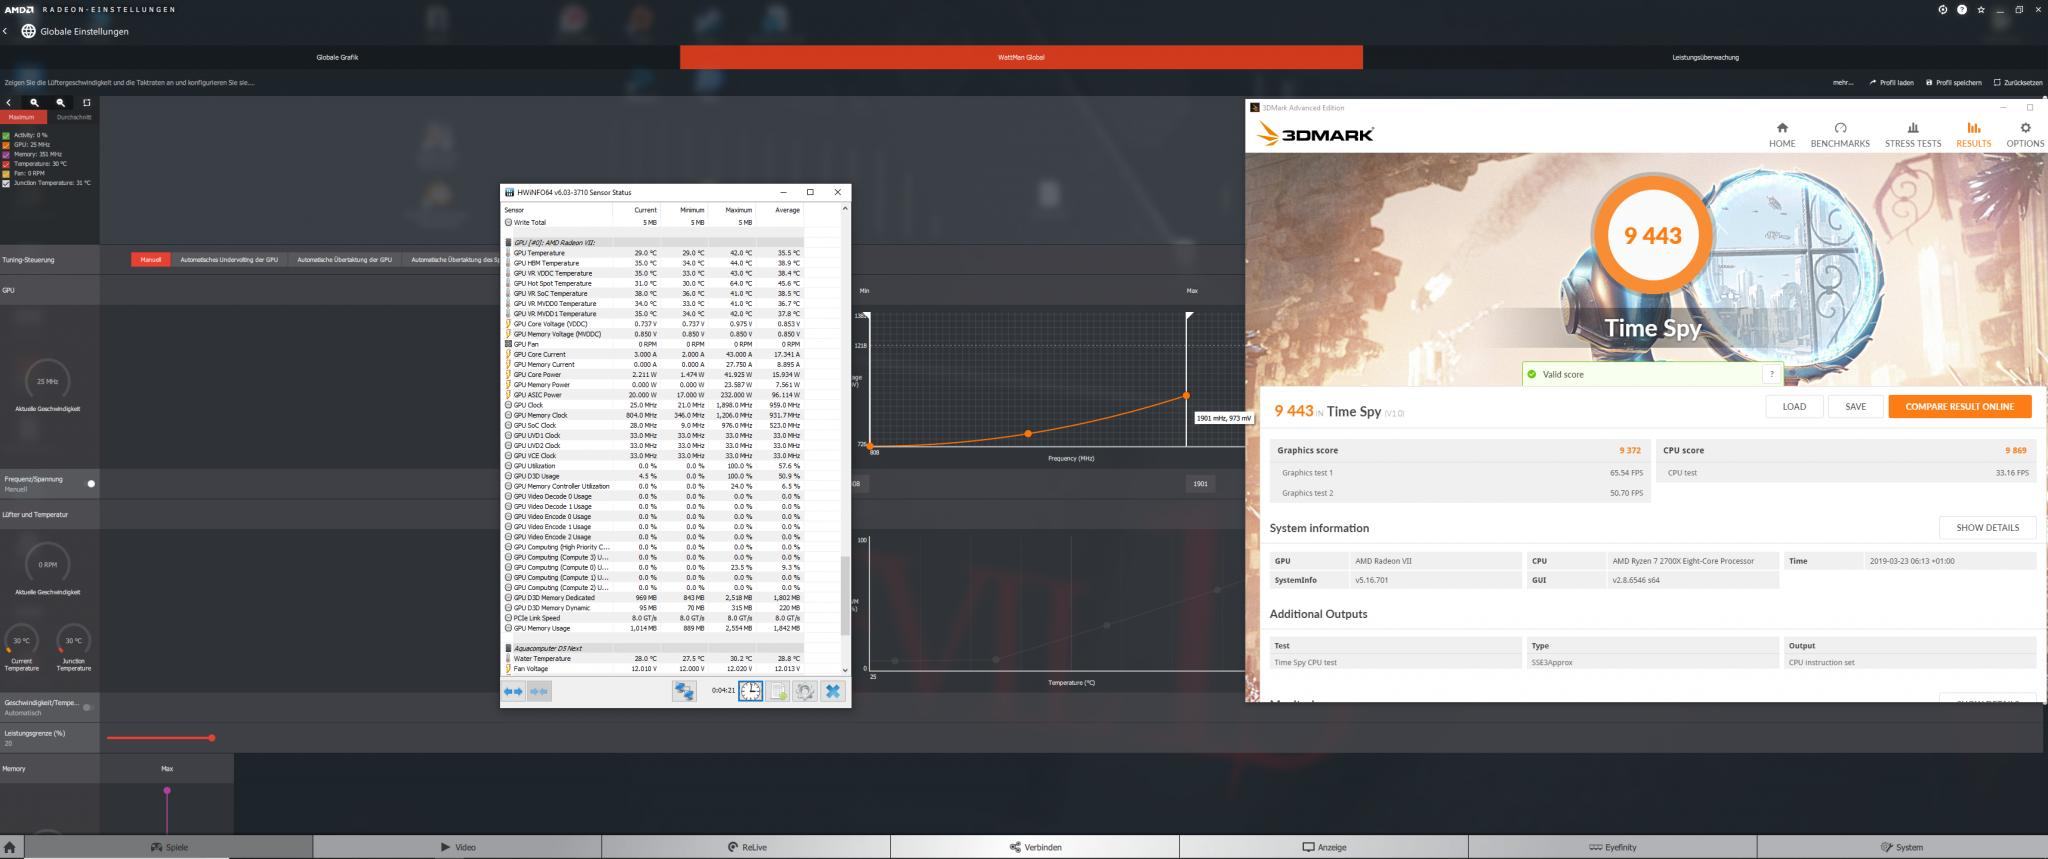Click Radeon home icon in bottom bar
Image resolution: width=2048 pixels, height=859 pixels.
[10, 847]
